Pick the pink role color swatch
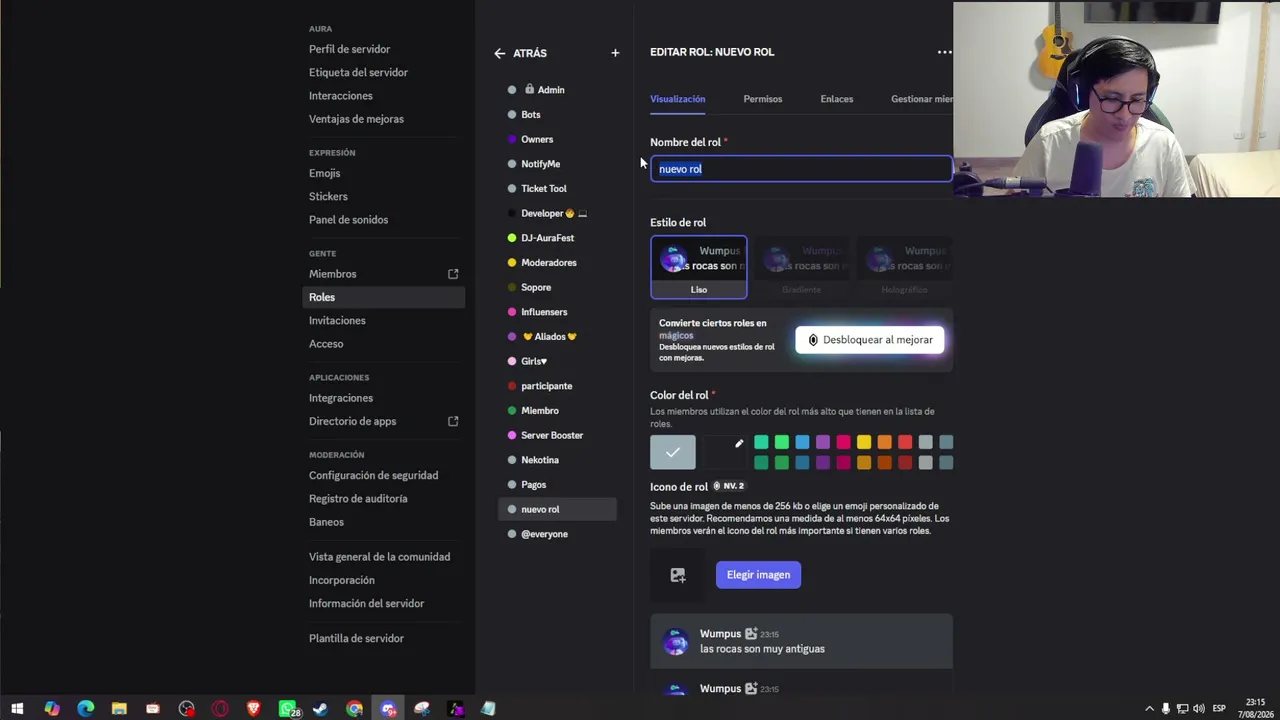The height and width of the screenshot is (720, 1280). click(843, 442)
